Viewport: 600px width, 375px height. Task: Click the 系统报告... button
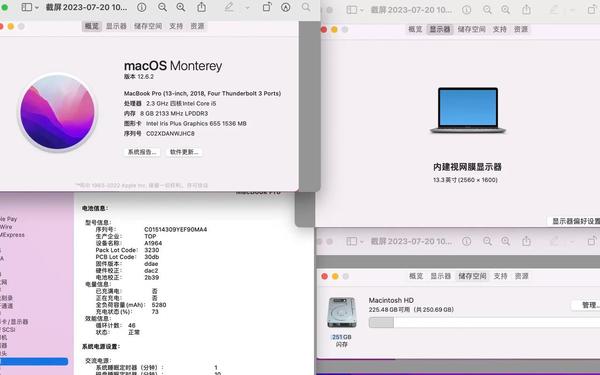142,152
